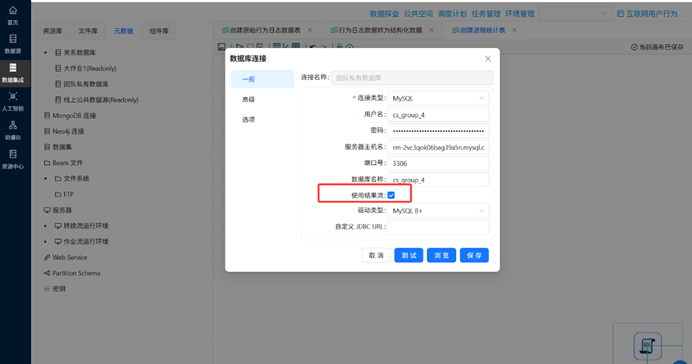The height and width of the screenshot is (364, 692).
Task: Close the 创建进程统计表 tab
Action: (515, 30)
